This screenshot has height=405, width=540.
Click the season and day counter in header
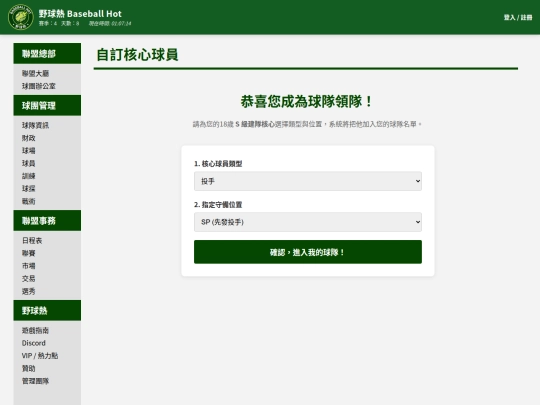(59, 24)
